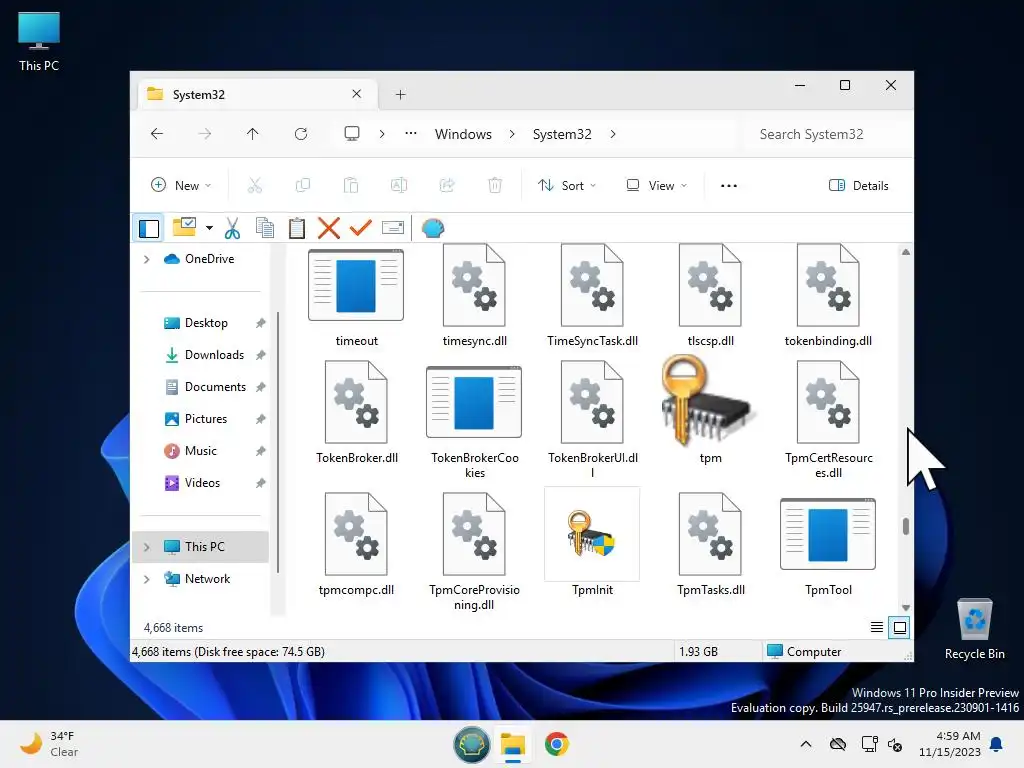Refresh the System32 folder
This screenshot has height=768, width=1024.
pos(301,134)
